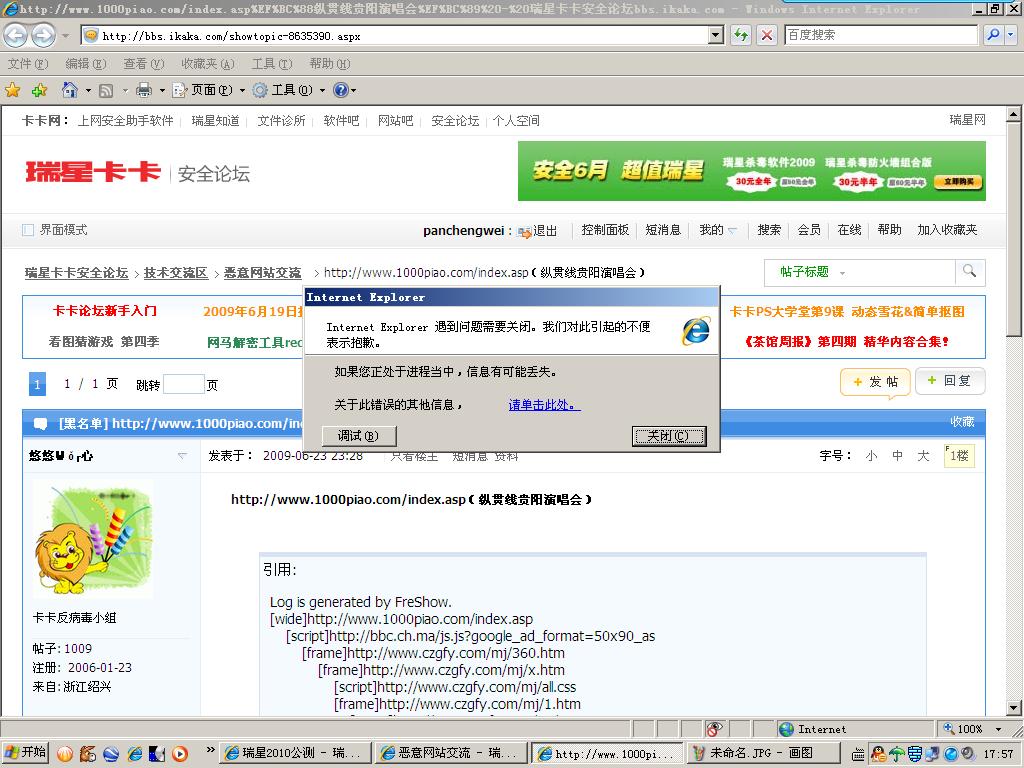This screenshot has height=768, width=1024.
Task: Toggle the 界面模式 checkbox
Action: 28,230
